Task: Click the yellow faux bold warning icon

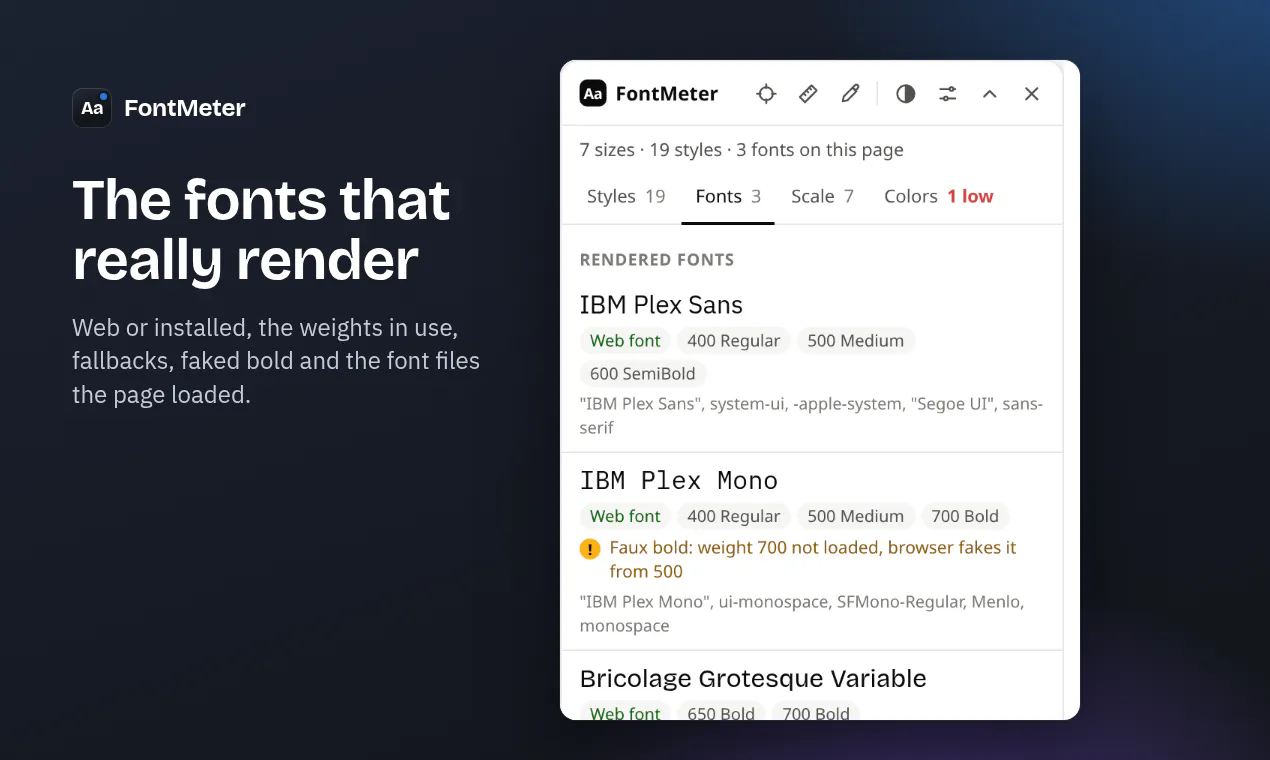Action: [x=590, y=549]
